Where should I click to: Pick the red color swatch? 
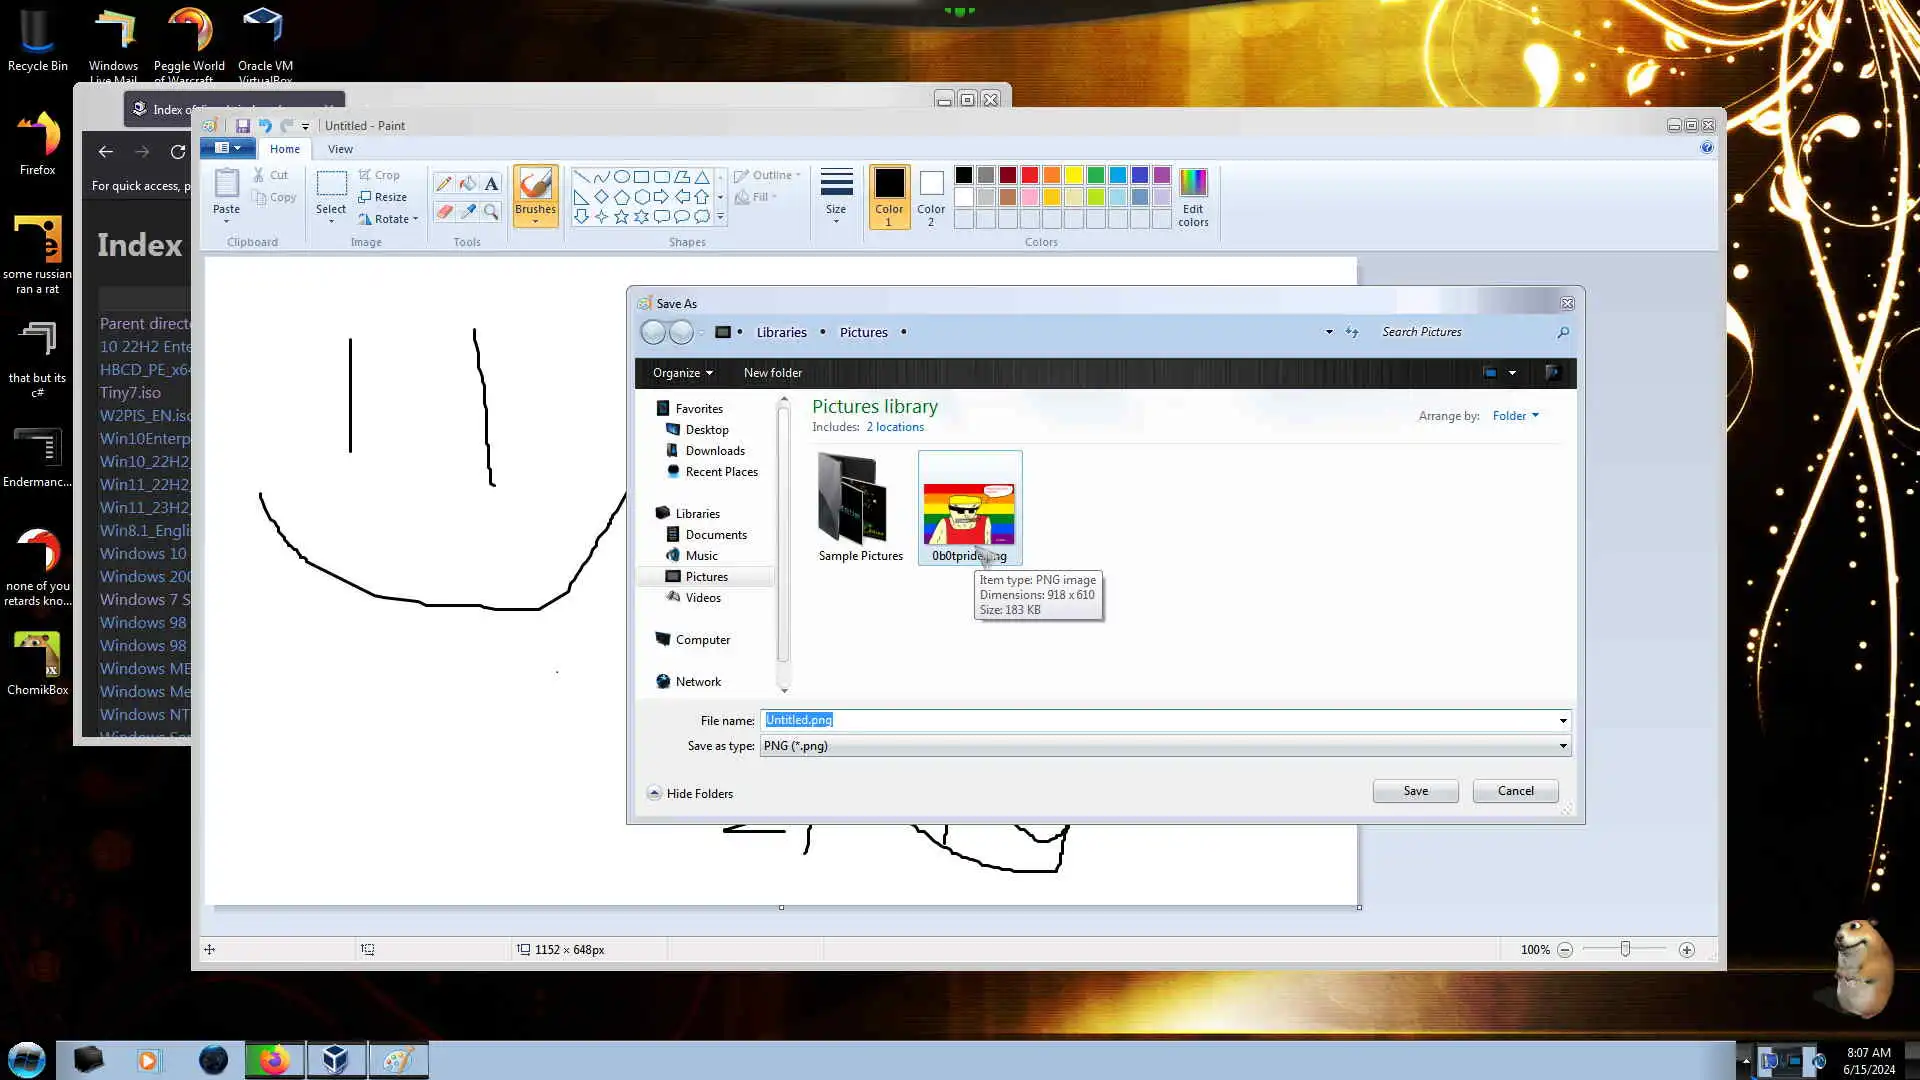pos(1030,175)
